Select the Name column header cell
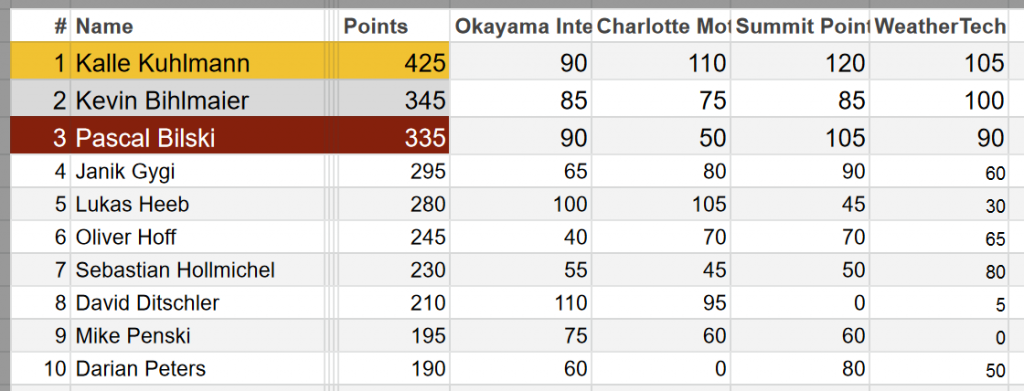 [x=197, y=26]
